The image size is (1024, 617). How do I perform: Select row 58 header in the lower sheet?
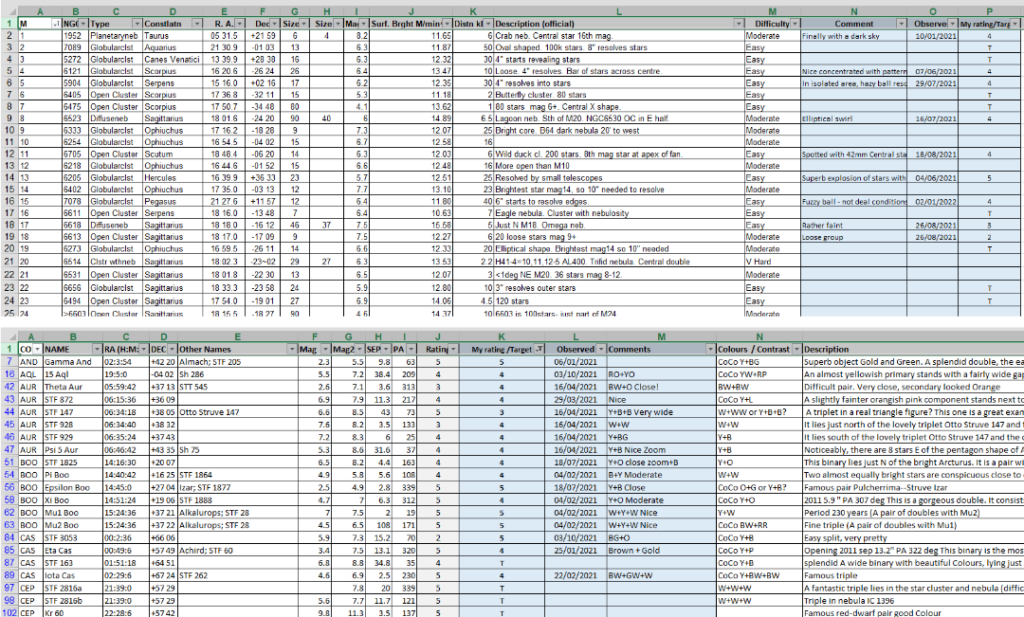click(x=8, y=500)
